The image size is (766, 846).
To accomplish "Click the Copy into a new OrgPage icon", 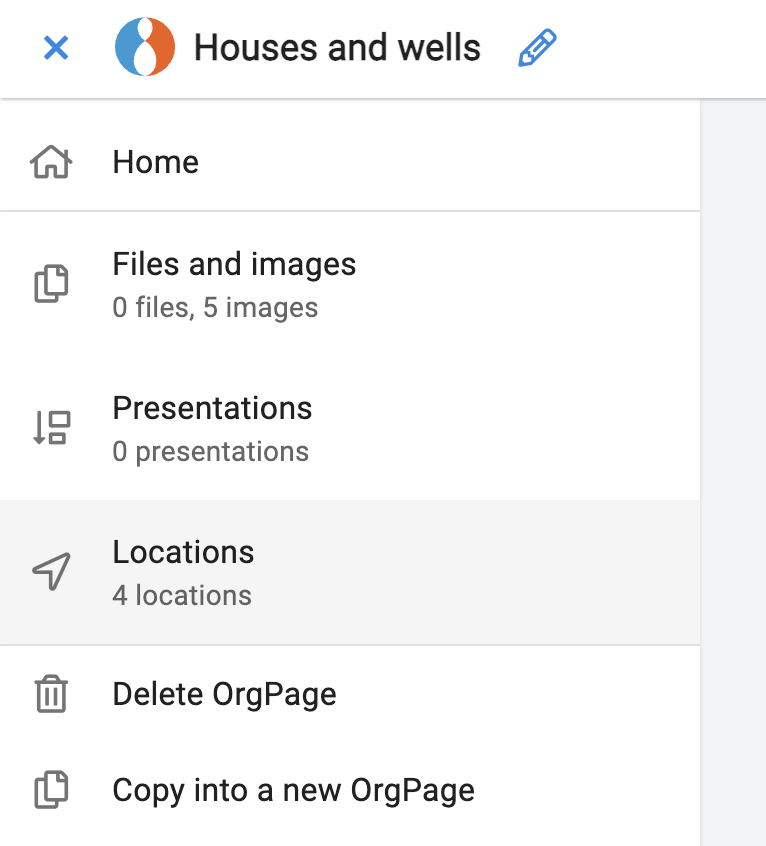I will pos(51,791).
